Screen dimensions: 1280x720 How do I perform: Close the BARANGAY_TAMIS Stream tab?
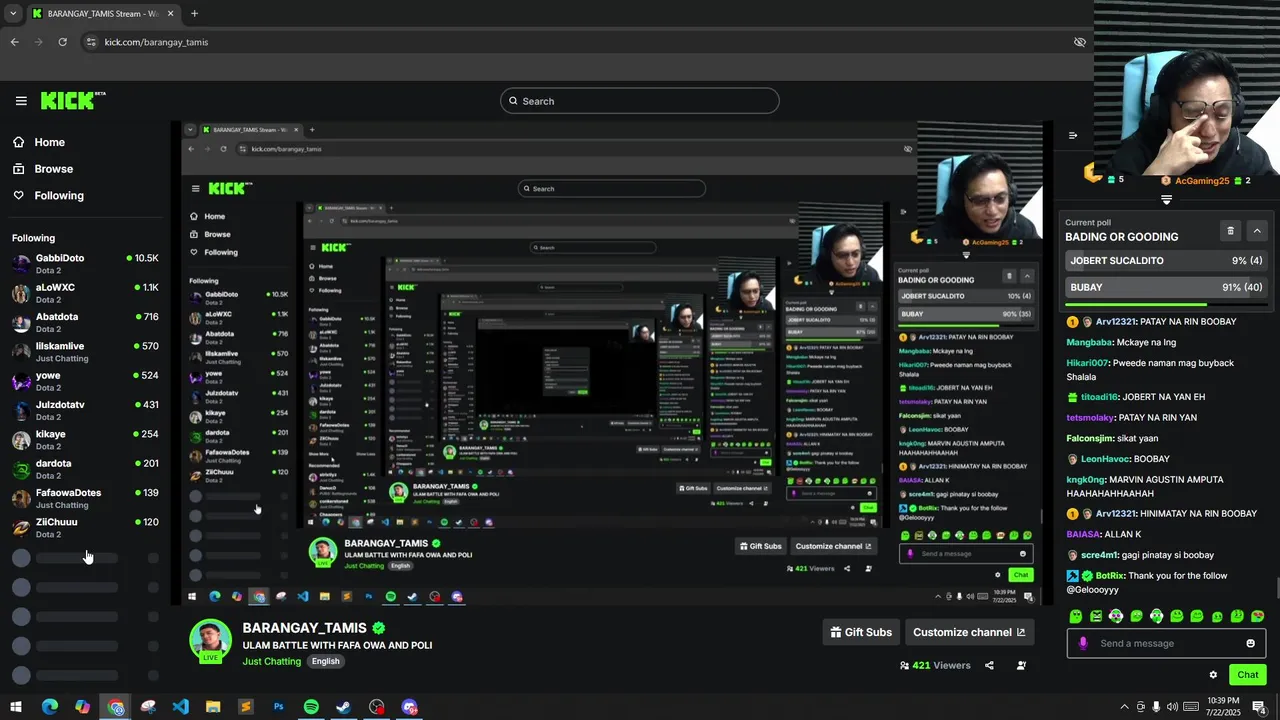[x=171, y=14]
